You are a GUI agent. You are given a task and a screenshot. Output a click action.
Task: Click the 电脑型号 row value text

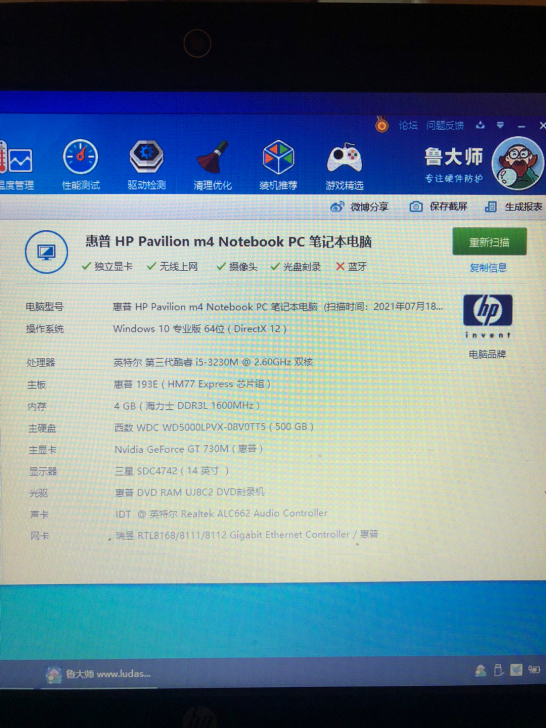(278, 307)
